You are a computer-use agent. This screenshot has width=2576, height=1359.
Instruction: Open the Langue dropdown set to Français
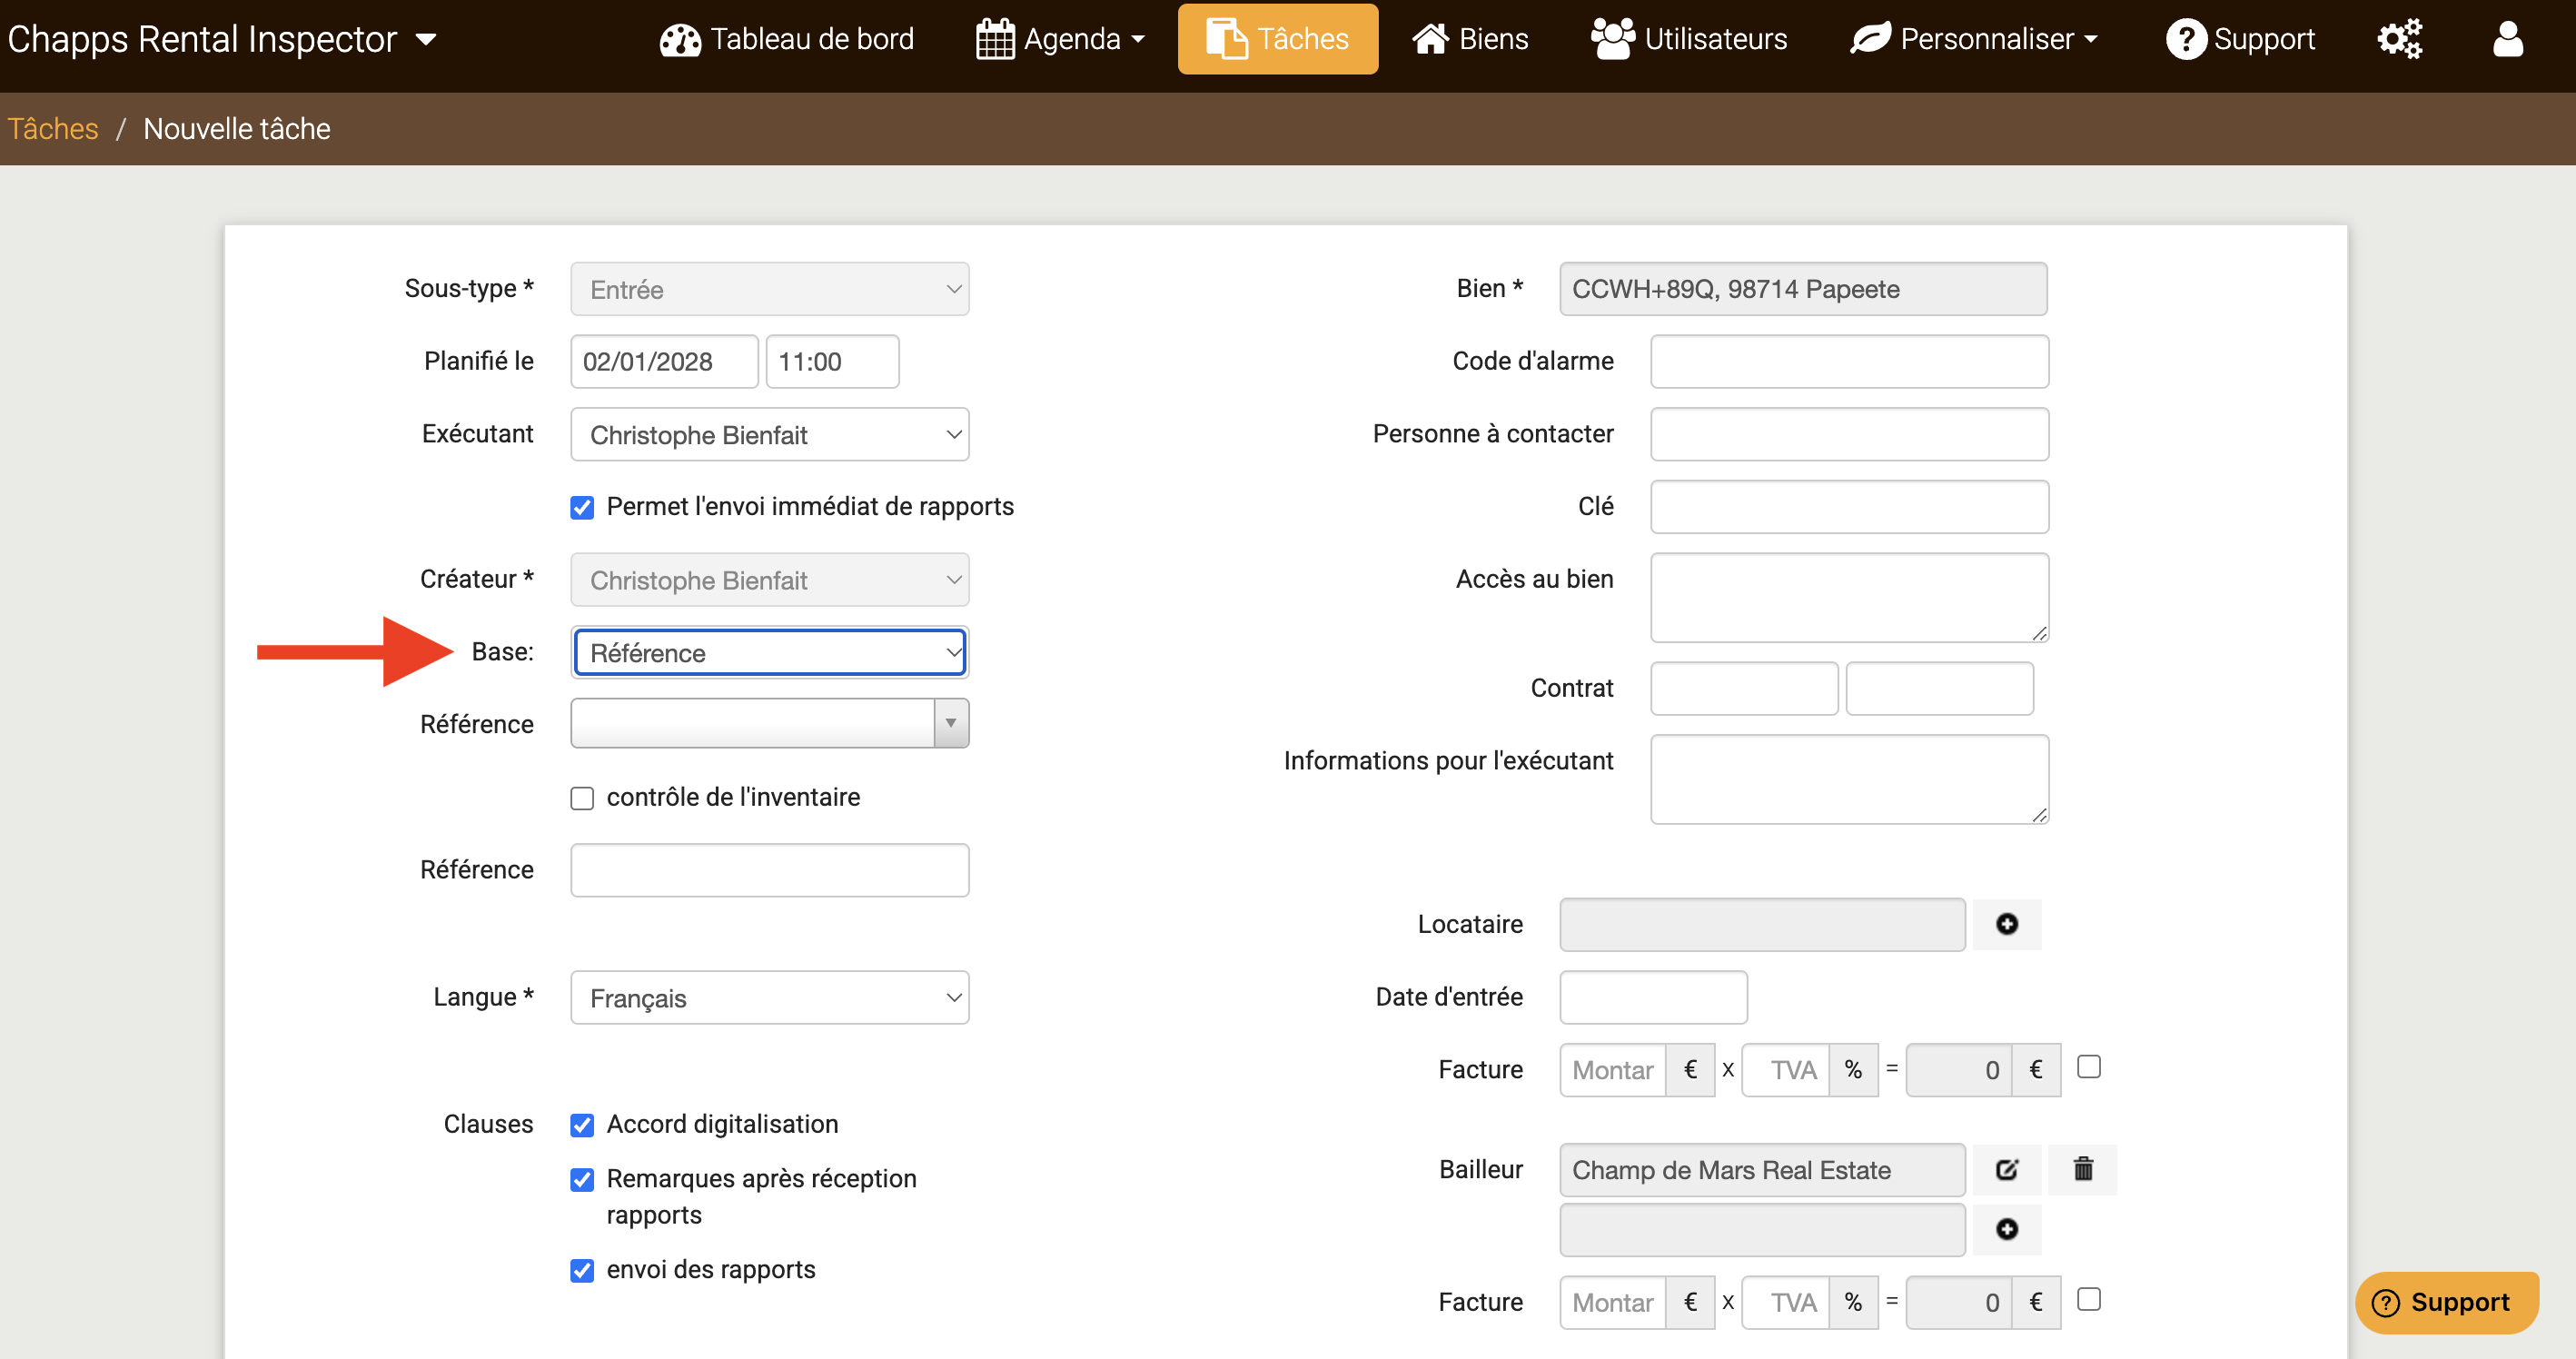coord(769,998)
